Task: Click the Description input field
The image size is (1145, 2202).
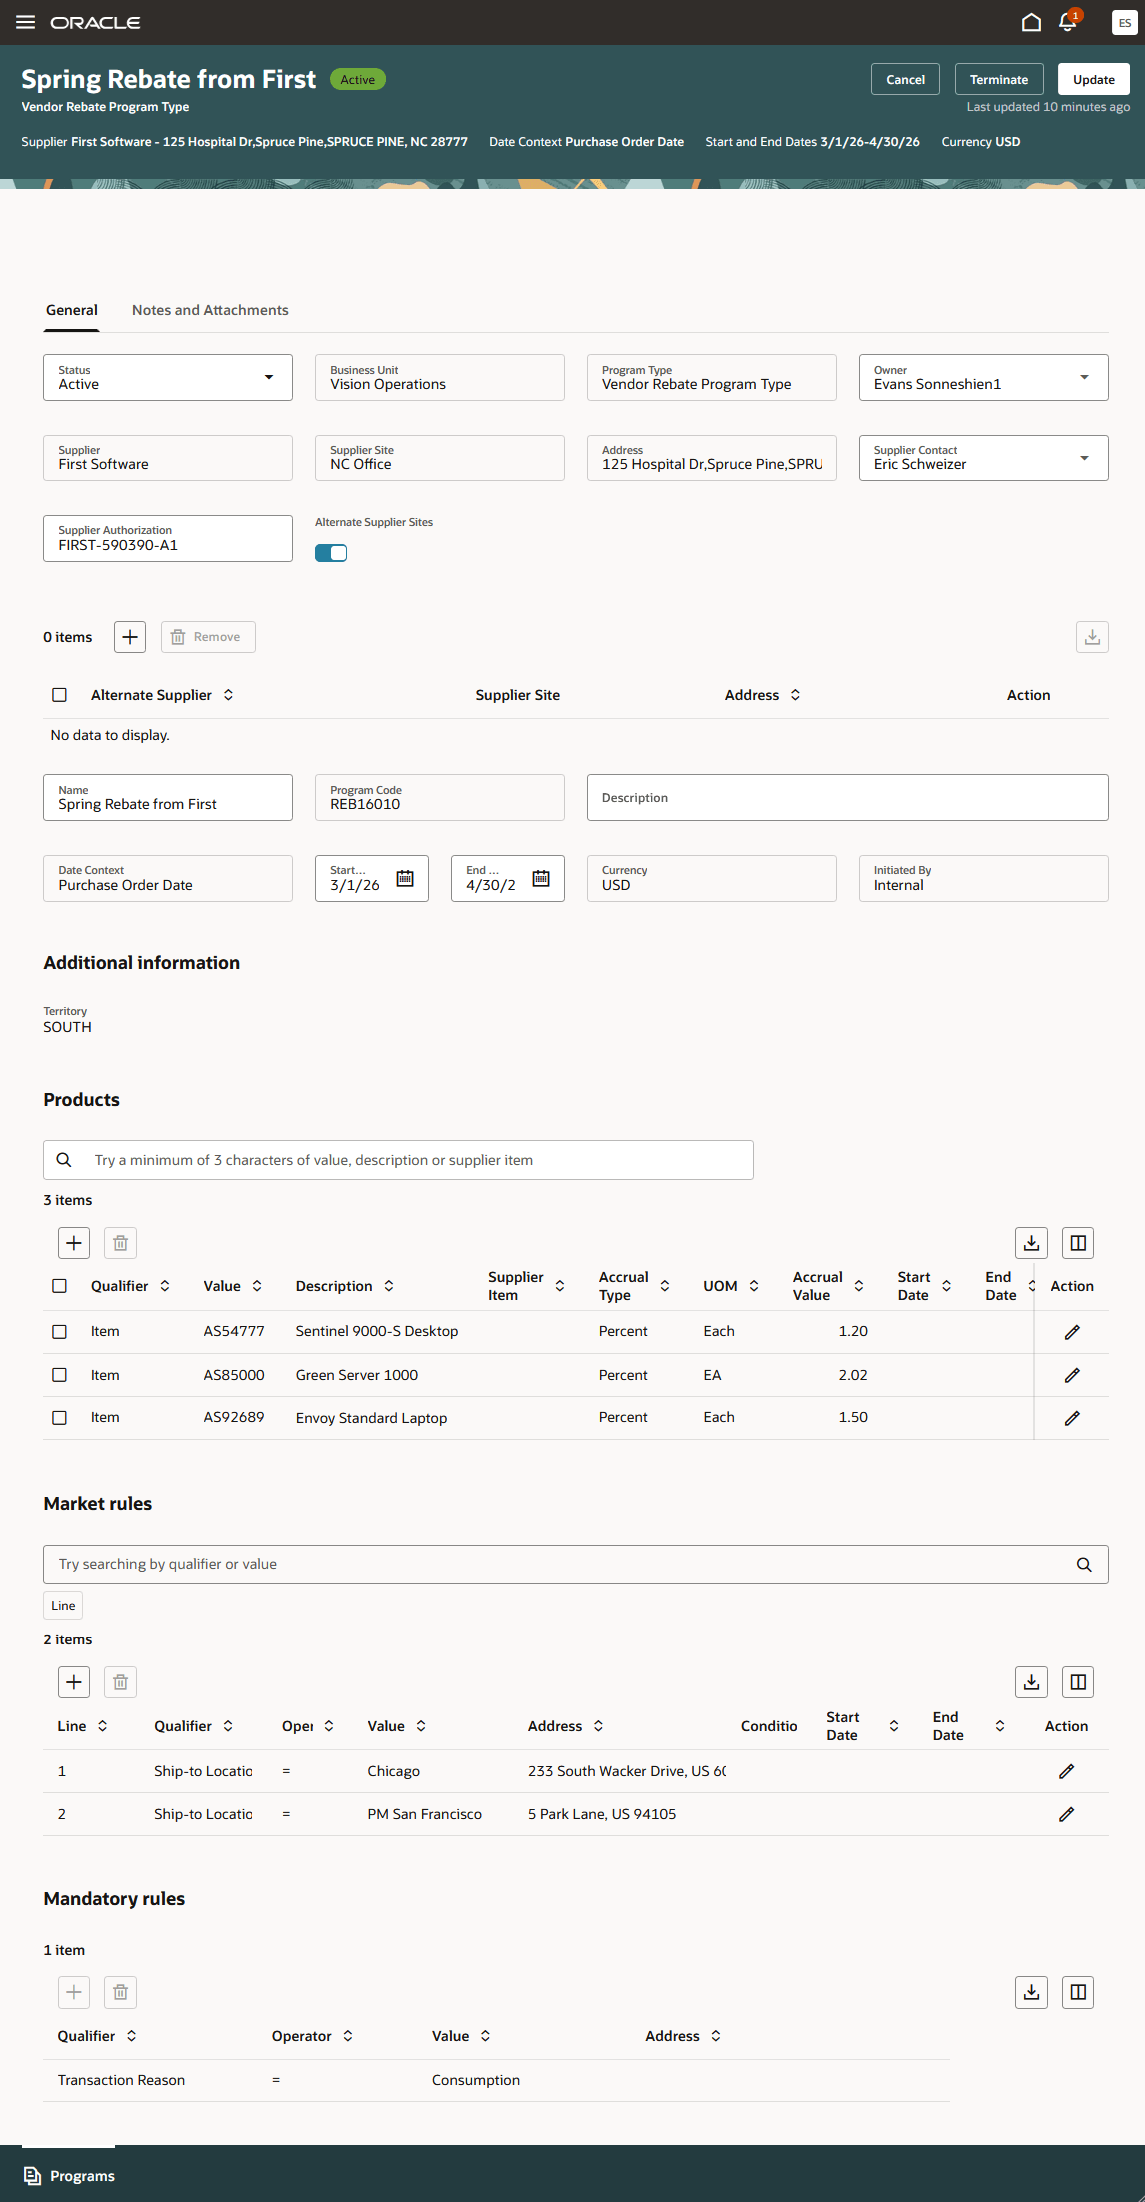Action: coord(847,798)
